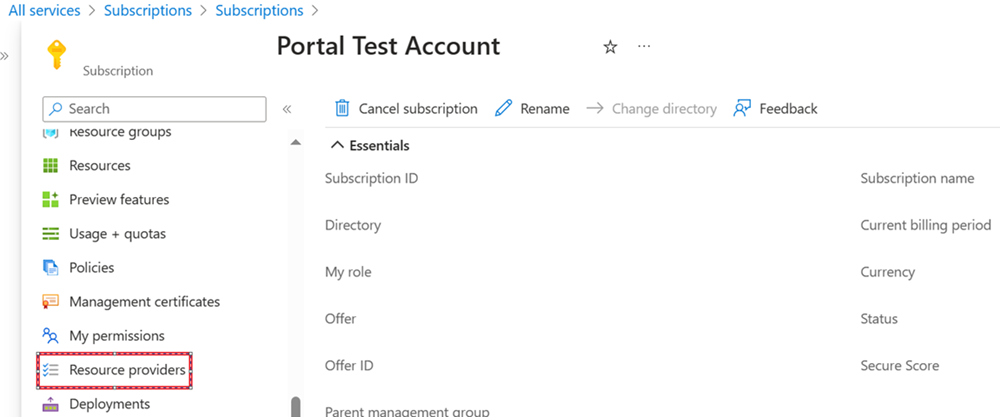Click the first Subscriptions breadcrumb link
The height and width of the screenshot is (417, 1000).
[148, 11]
